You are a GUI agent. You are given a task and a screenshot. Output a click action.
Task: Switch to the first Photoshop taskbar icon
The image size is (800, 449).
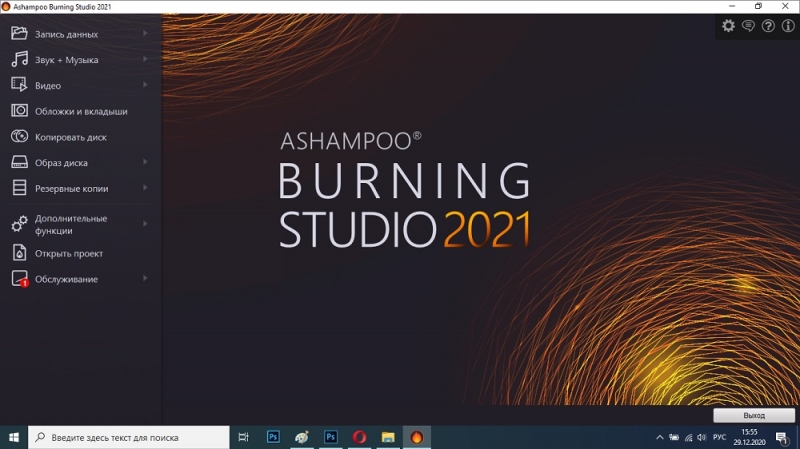point(273,437)
